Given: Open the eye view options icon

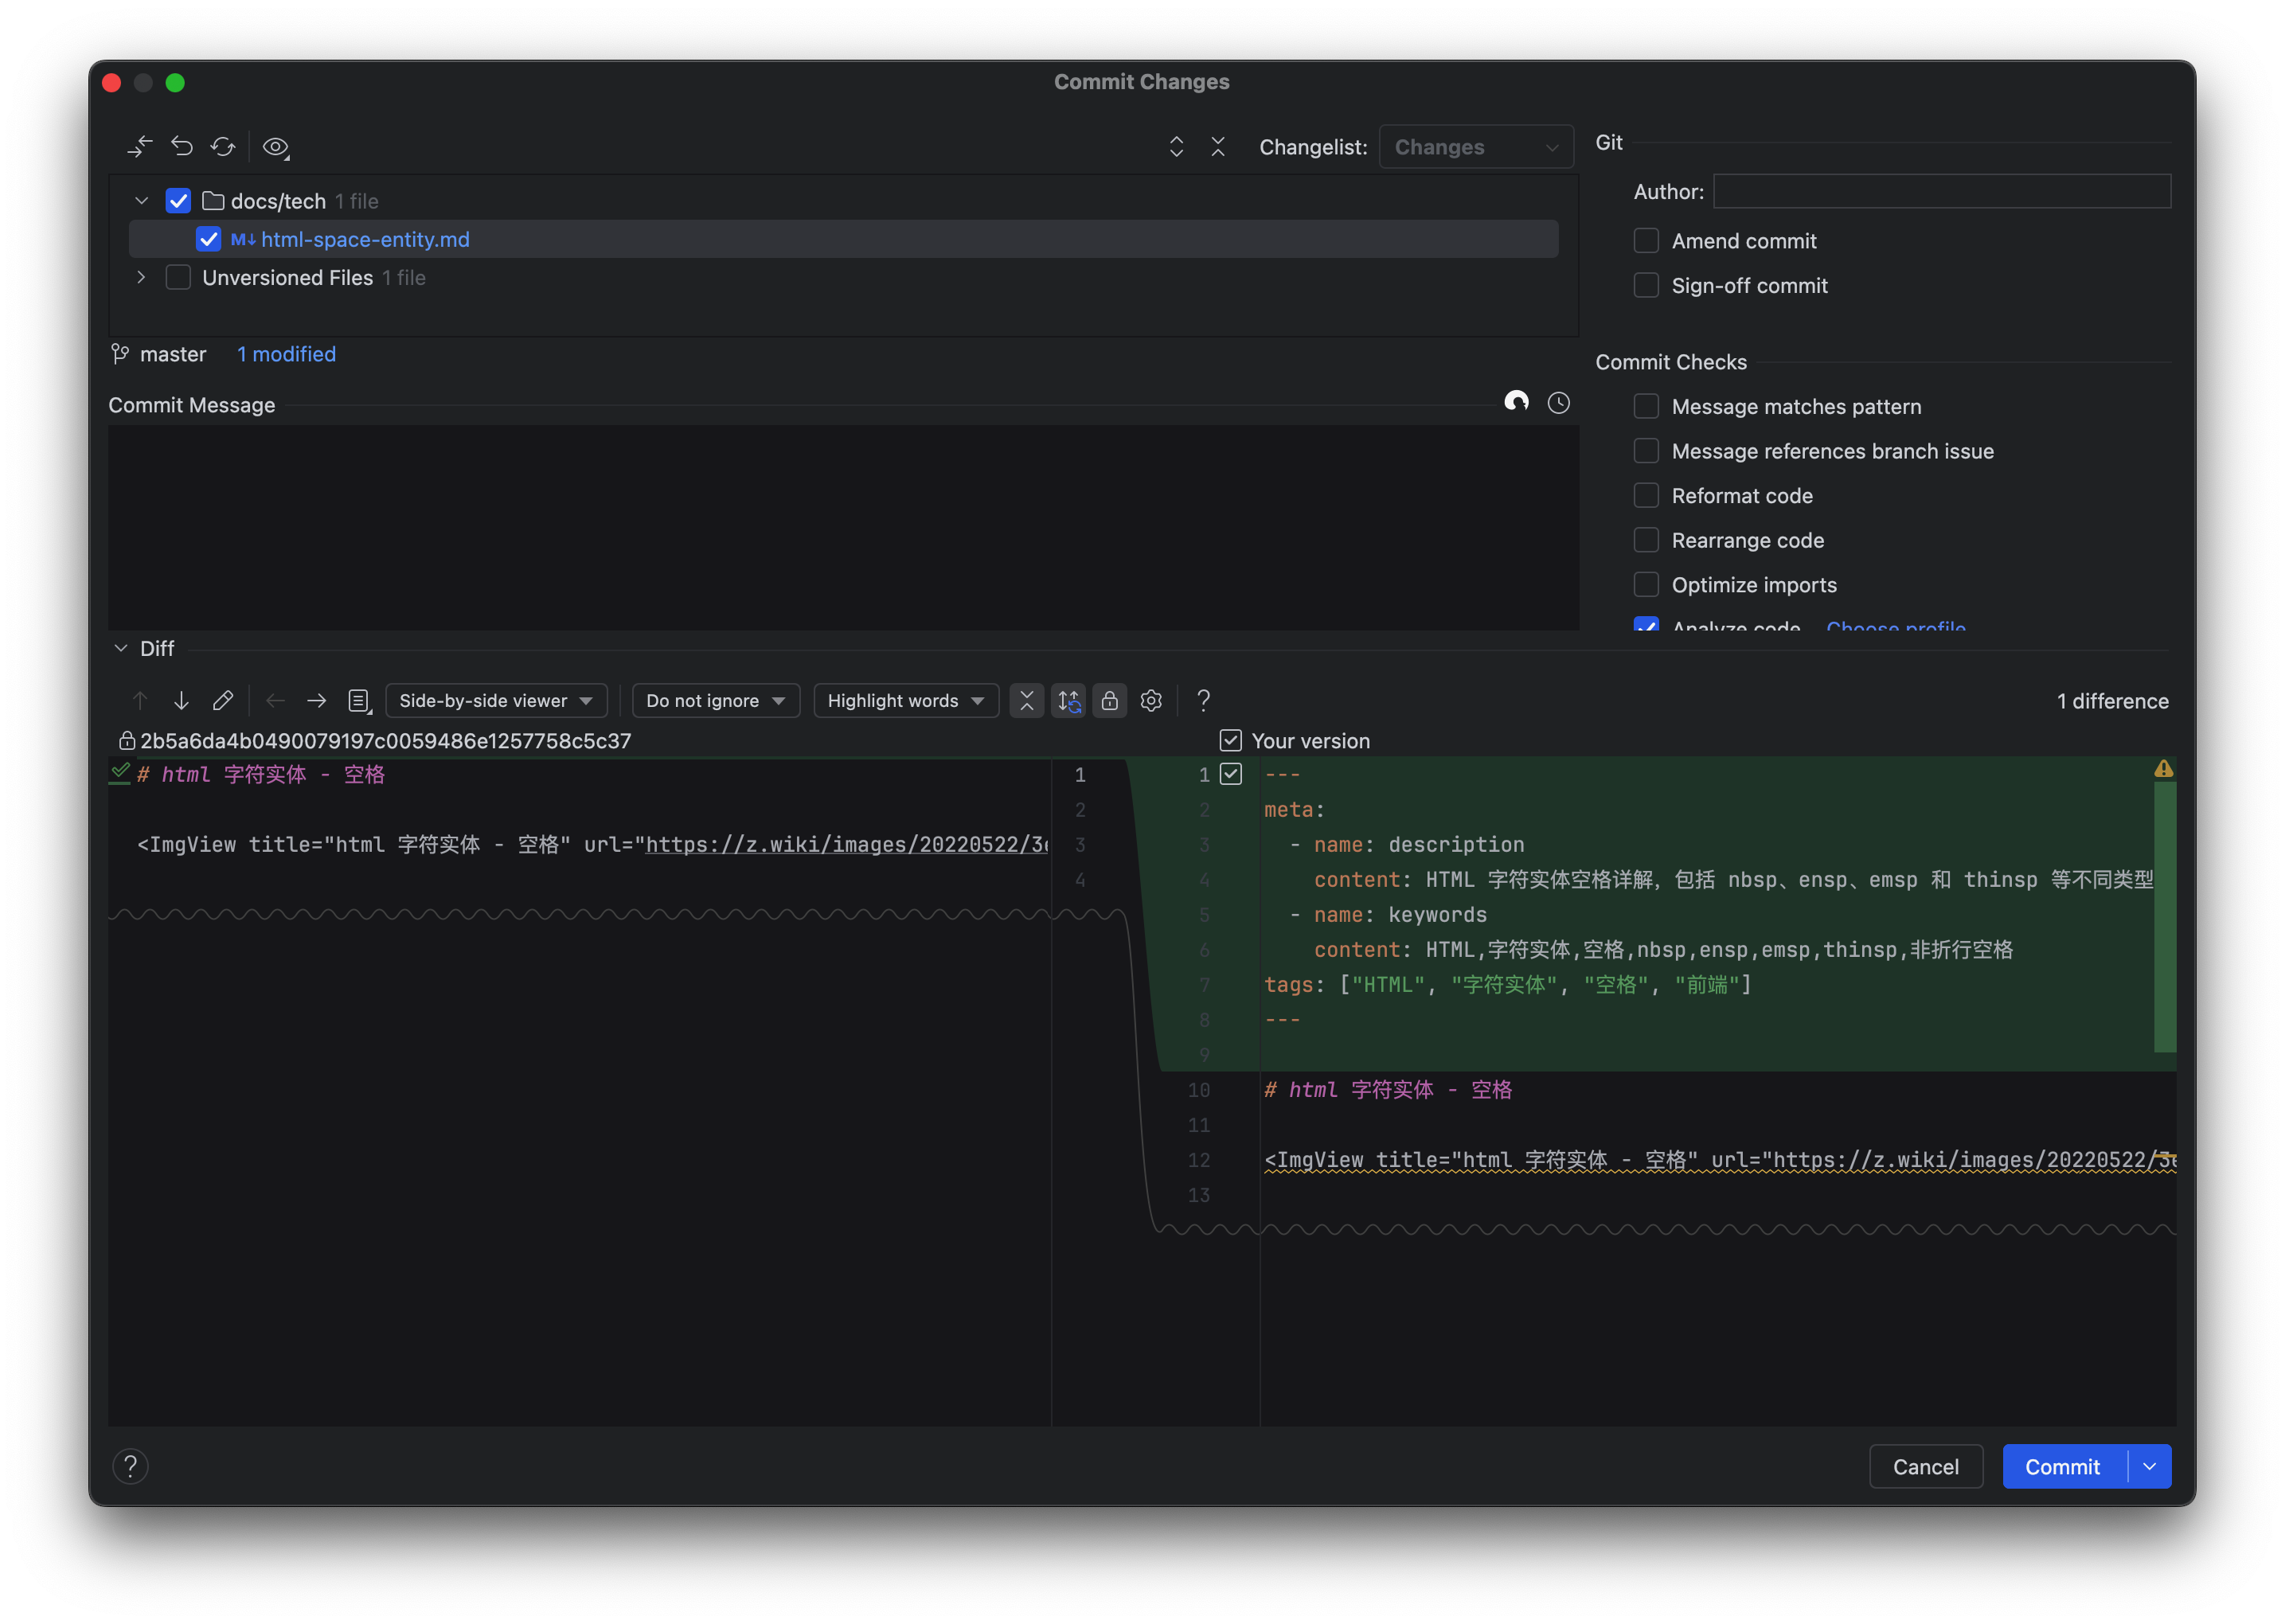Looking at the screenshot, I should [275, 147].
